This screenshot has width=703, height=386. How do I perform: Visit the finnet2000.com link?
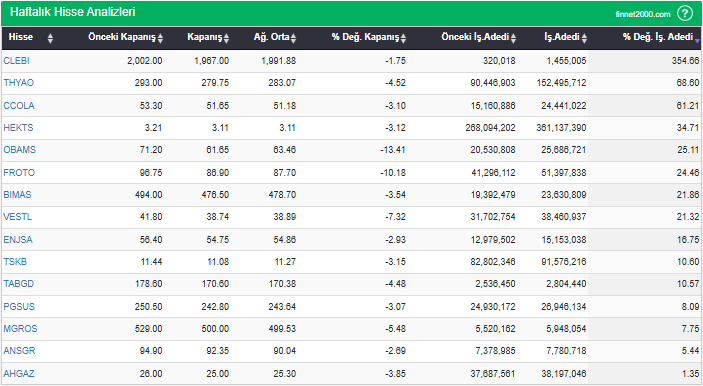pyautogui.click(x=643, y=14)
